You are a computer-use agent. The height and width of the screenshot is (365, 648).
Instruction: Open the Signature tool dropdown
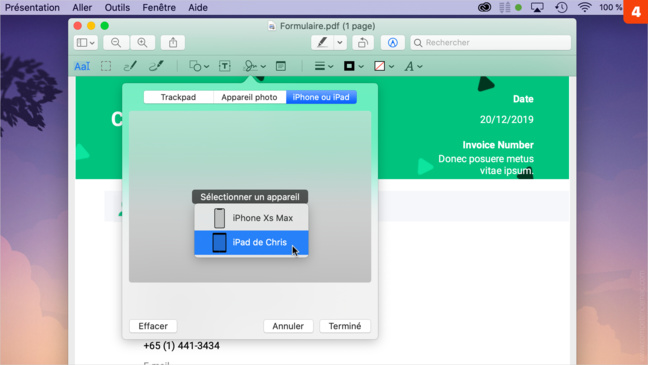(x=254, y=66)
